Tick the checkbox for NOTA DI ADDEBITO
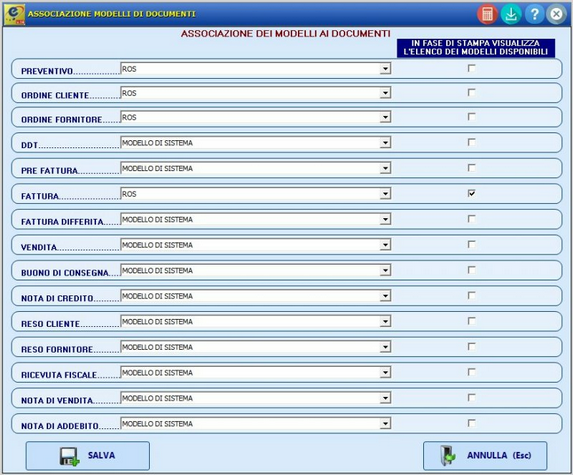573x475 pixels. tap(472, 423)
